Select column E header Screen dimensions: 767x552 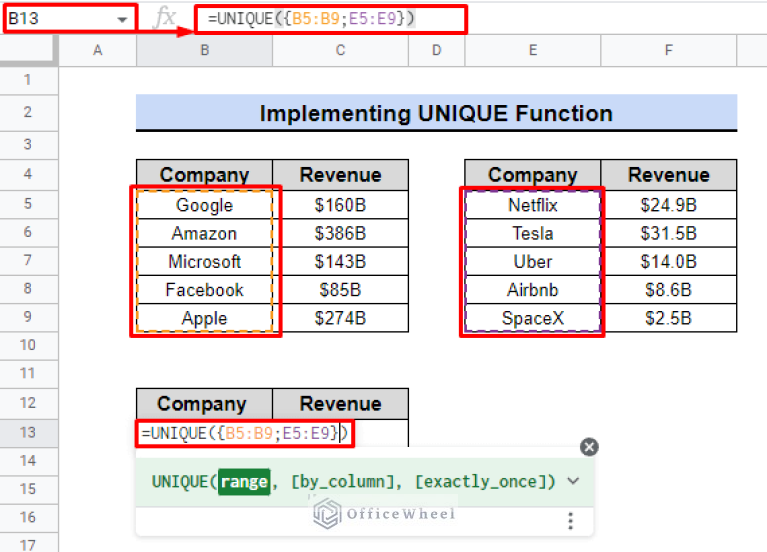[533, 50]
